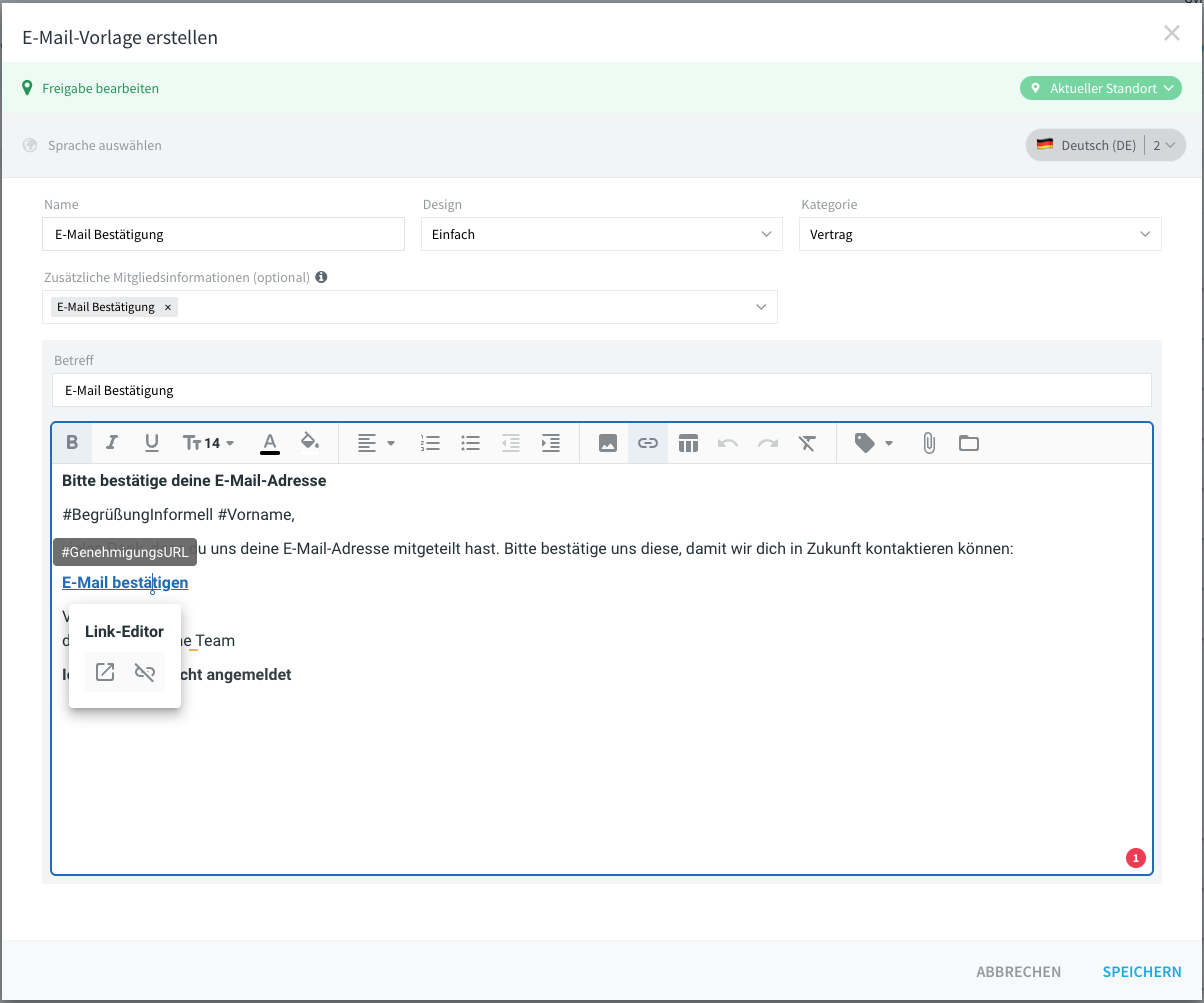Insert an image using the picture icon
This screenshot has height=1003, width=1204.
click(608, 443)
